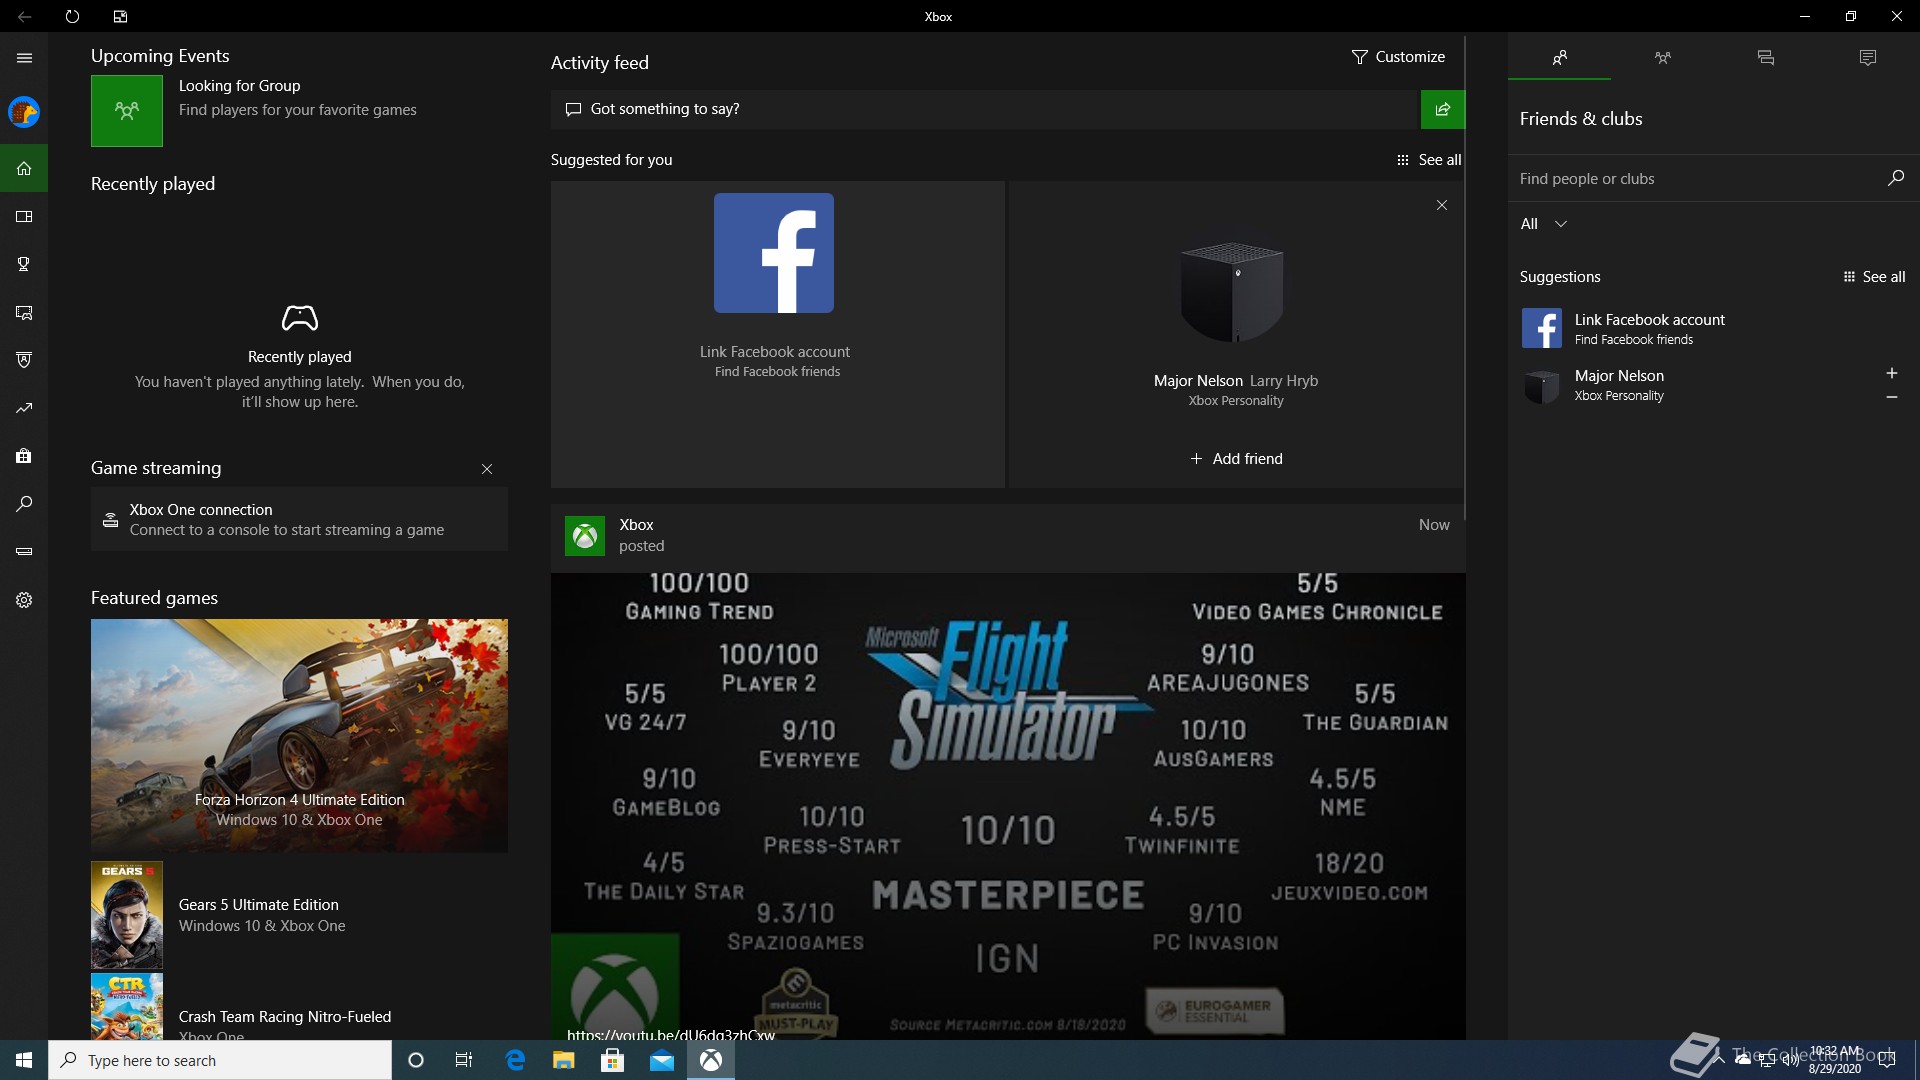1920x1080 pixels.
Task: Open Captures icon in the sidebar
Action: pos(24,312)
